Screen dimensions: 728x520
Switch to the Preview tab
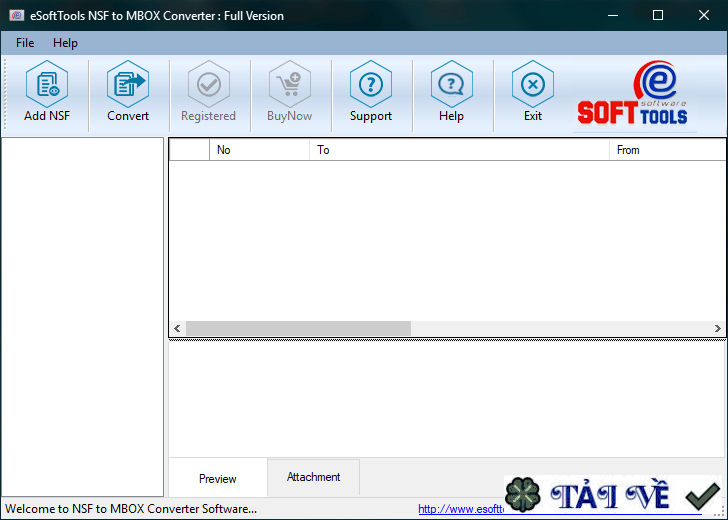click(218, 478)
